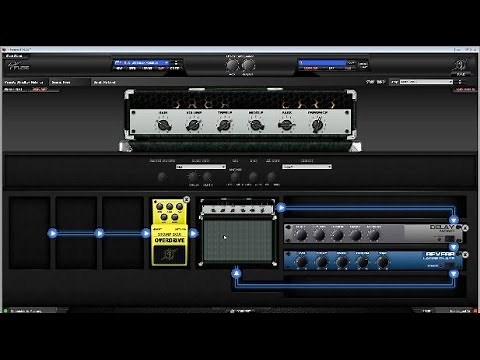
Task: Click the stepper arrows beside the amp model dropdown
Action: [x=460, y=82]
